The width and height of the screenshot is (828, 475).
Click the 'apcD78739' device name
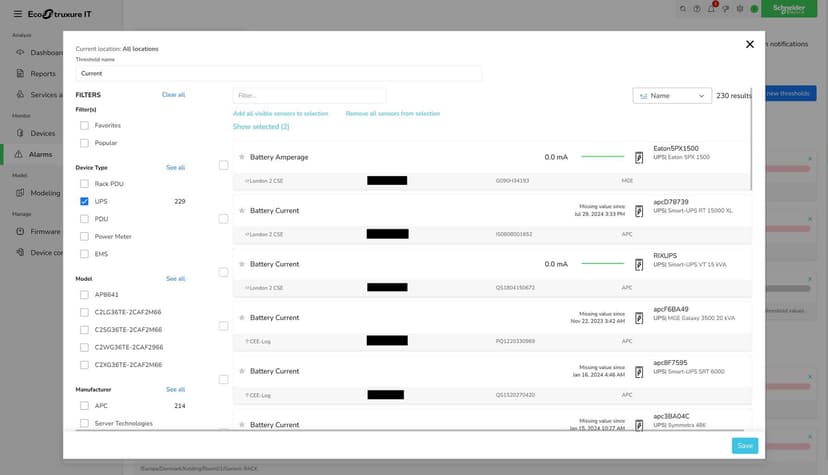671,202
